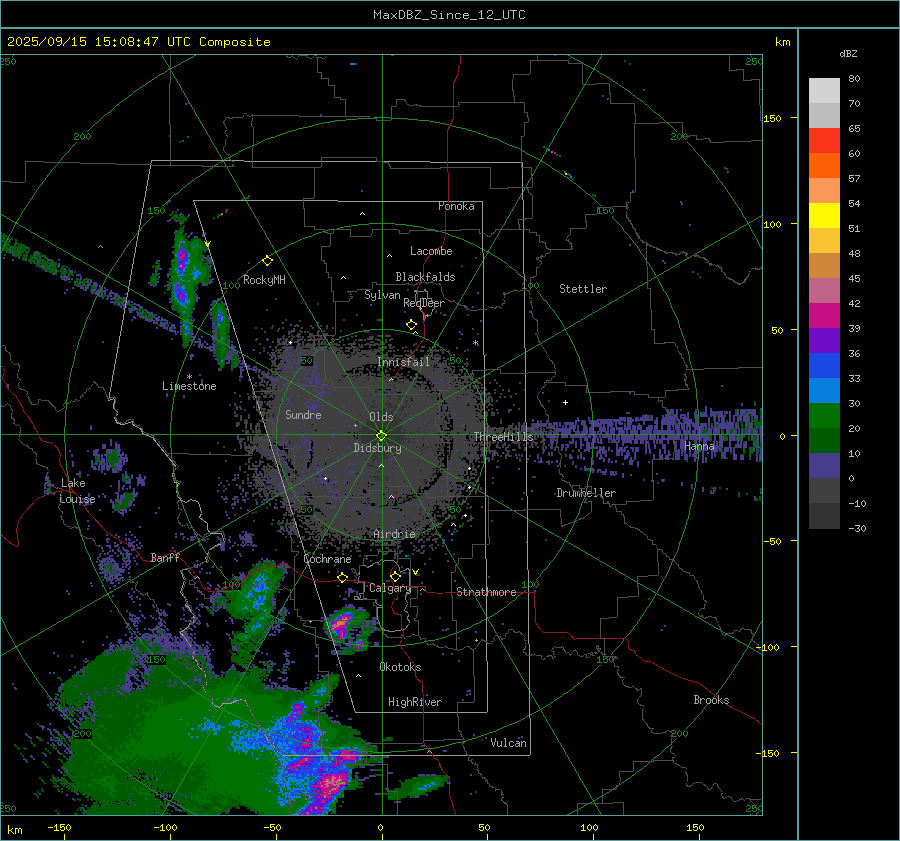900x841 pixels.
Task: Click the Olds city label
Action: click(381, 417)
